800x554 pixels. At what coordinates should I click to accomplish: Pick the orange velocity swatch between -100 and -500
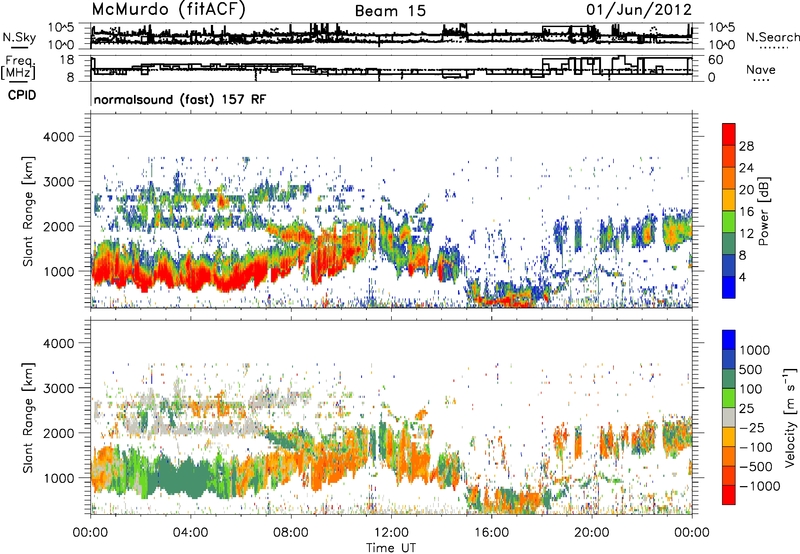(x=729, y=457)
